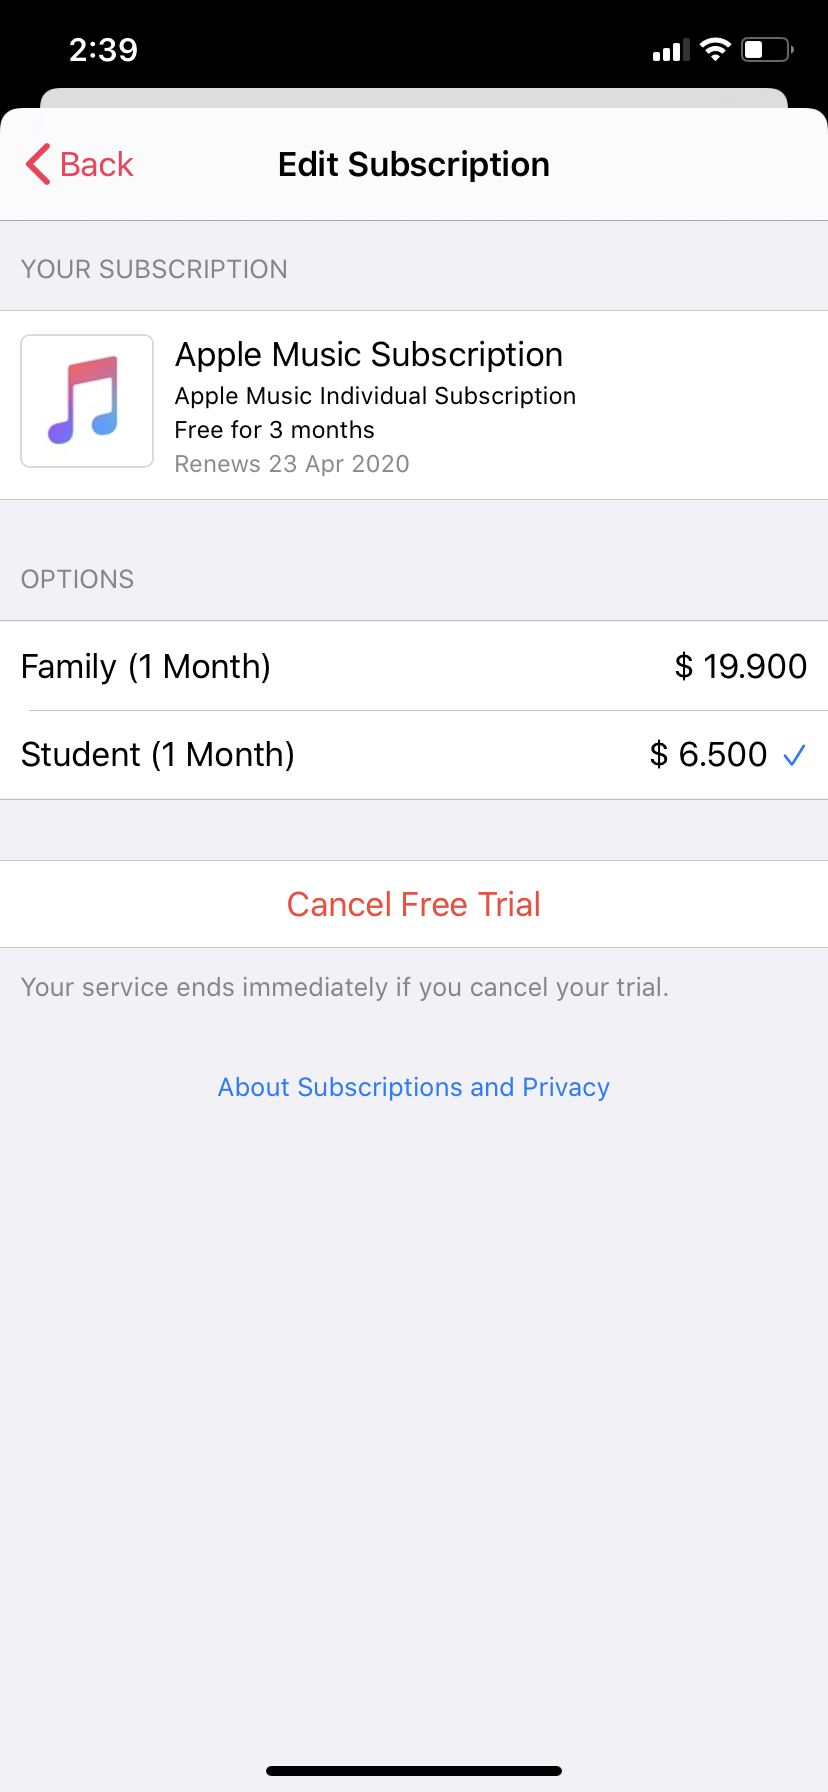828x1792 pixels.
Task: Tap the cellular signal bars icon
Action: 670,51
